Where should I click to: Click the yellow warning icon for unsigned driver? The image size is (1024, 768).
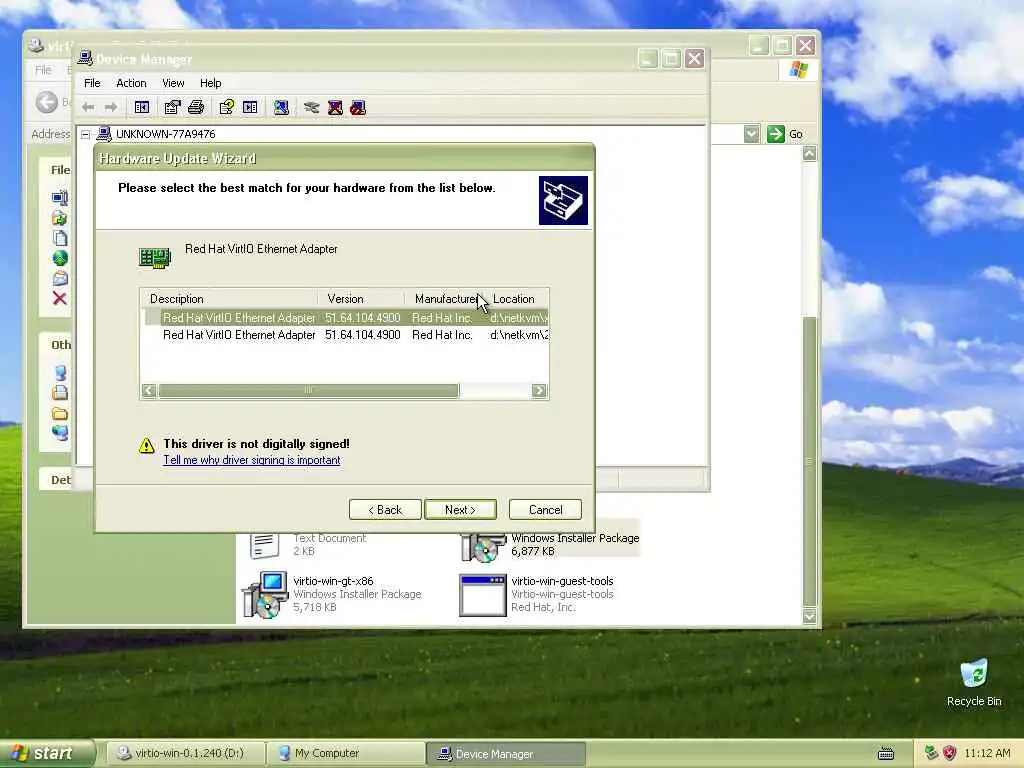tap(146, 445)
